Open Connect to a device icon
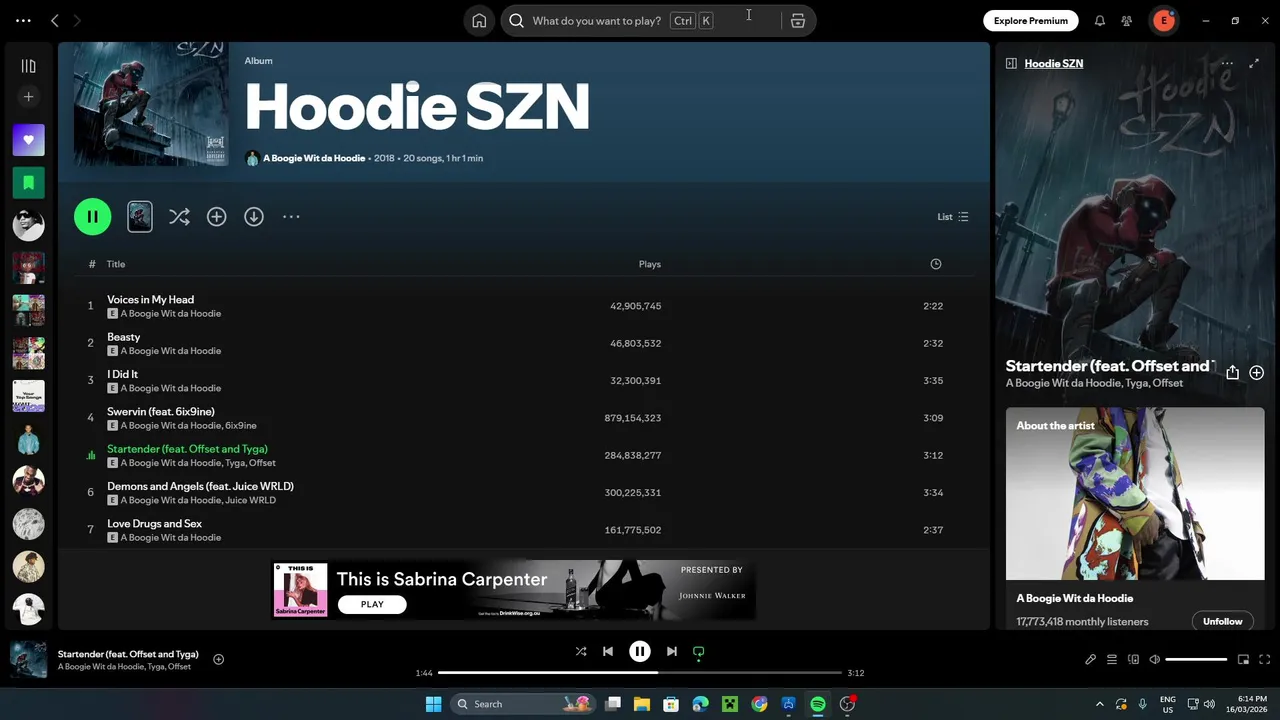Image resolution: width=1280 pixels, height=720 pixels. tap(1134, 659)
